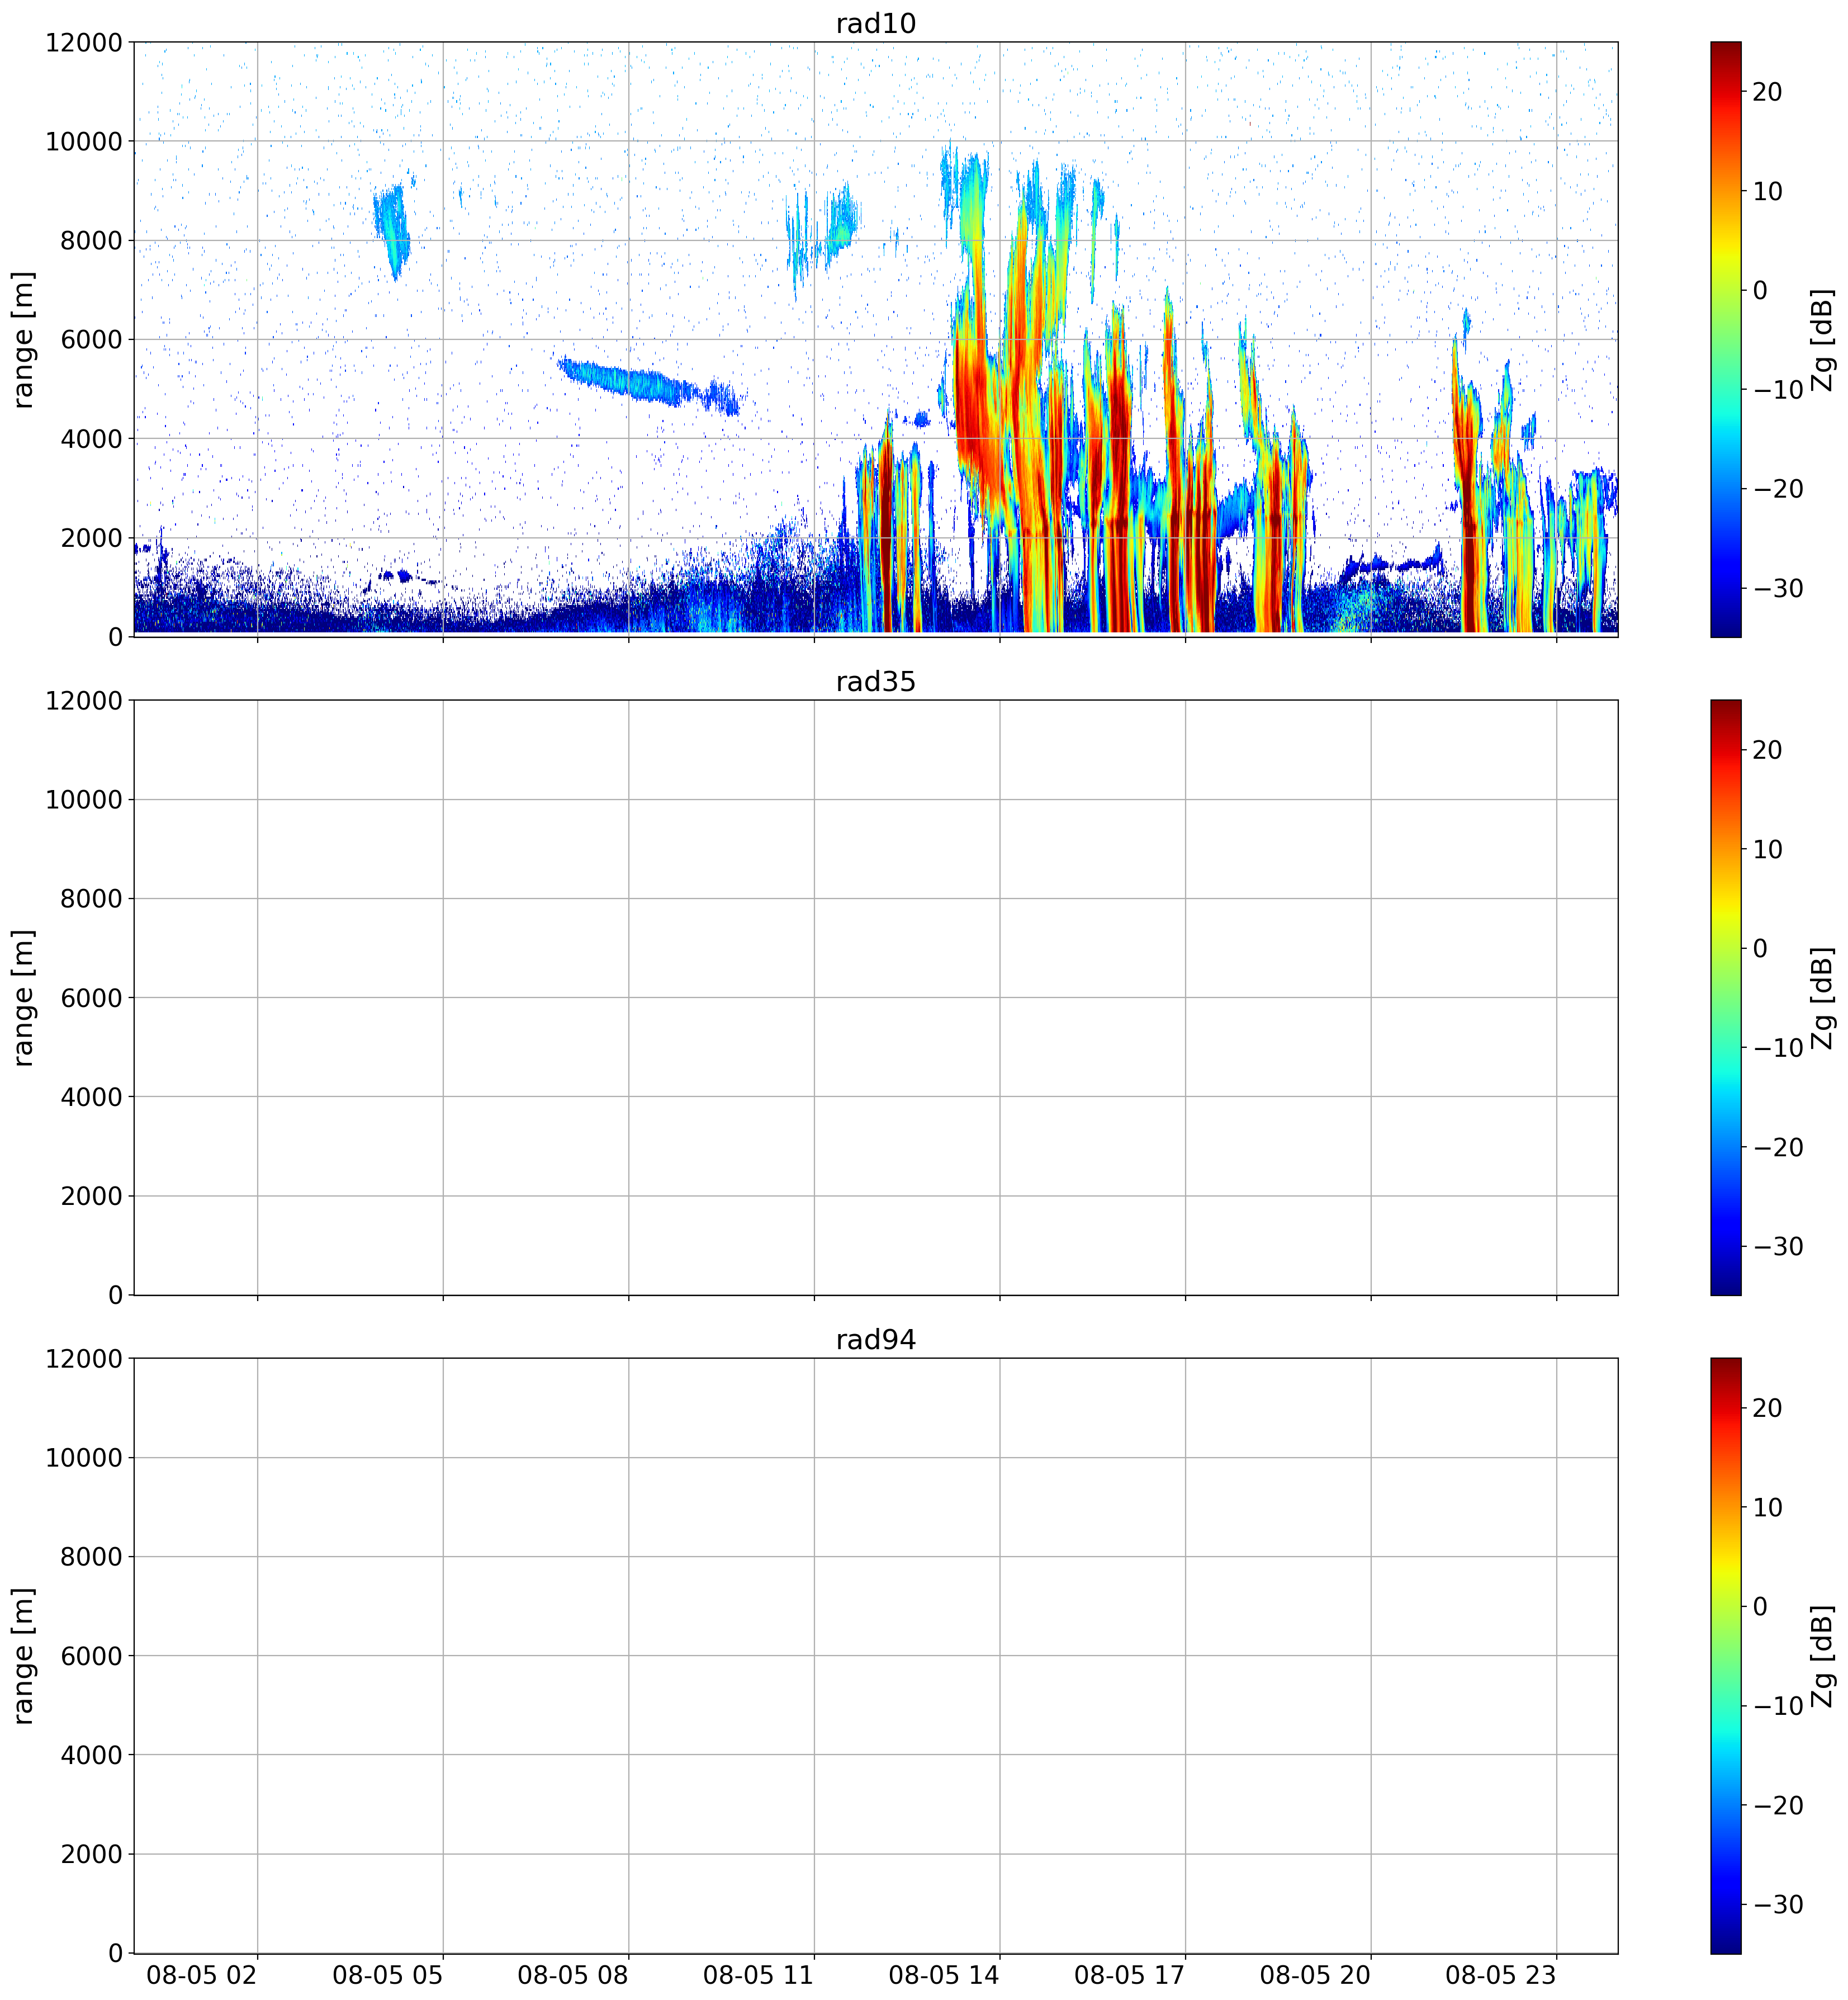This screenshot has height=2000, width=1848.
Task: Click the 2000 y-tick in rad10 panel
Action: tap(91, 537)
